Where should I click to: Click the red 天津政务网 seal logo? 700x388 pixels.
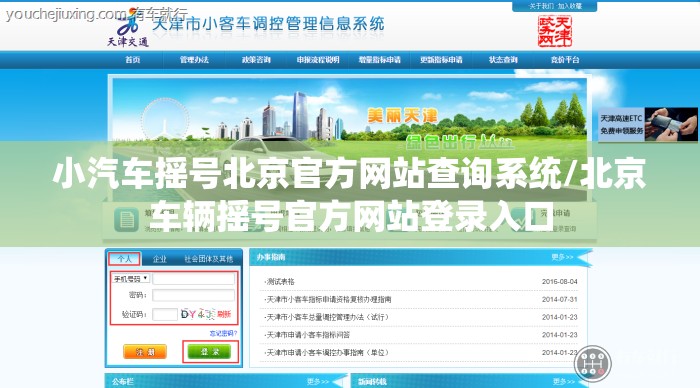pyautogui.click(x=554, y=31)
